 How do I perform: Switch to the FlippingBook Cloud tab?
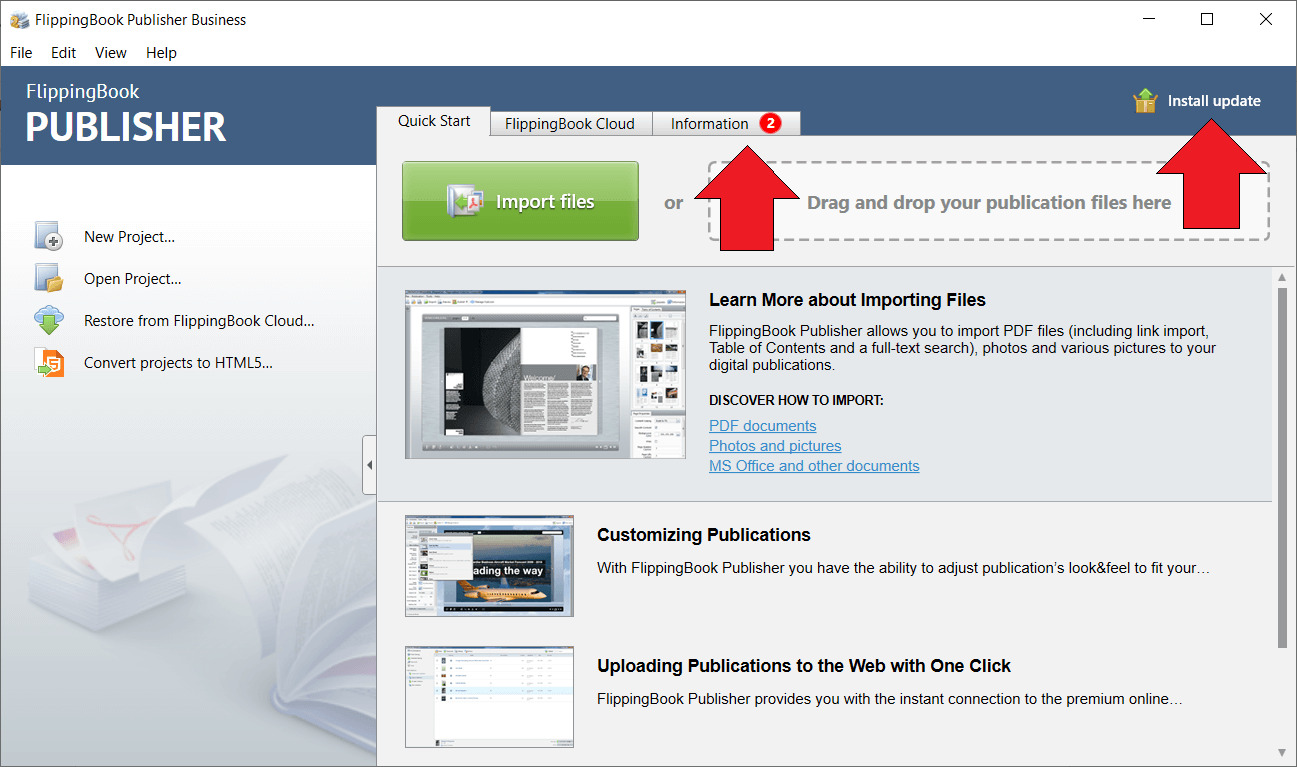(x=570, y=124)
